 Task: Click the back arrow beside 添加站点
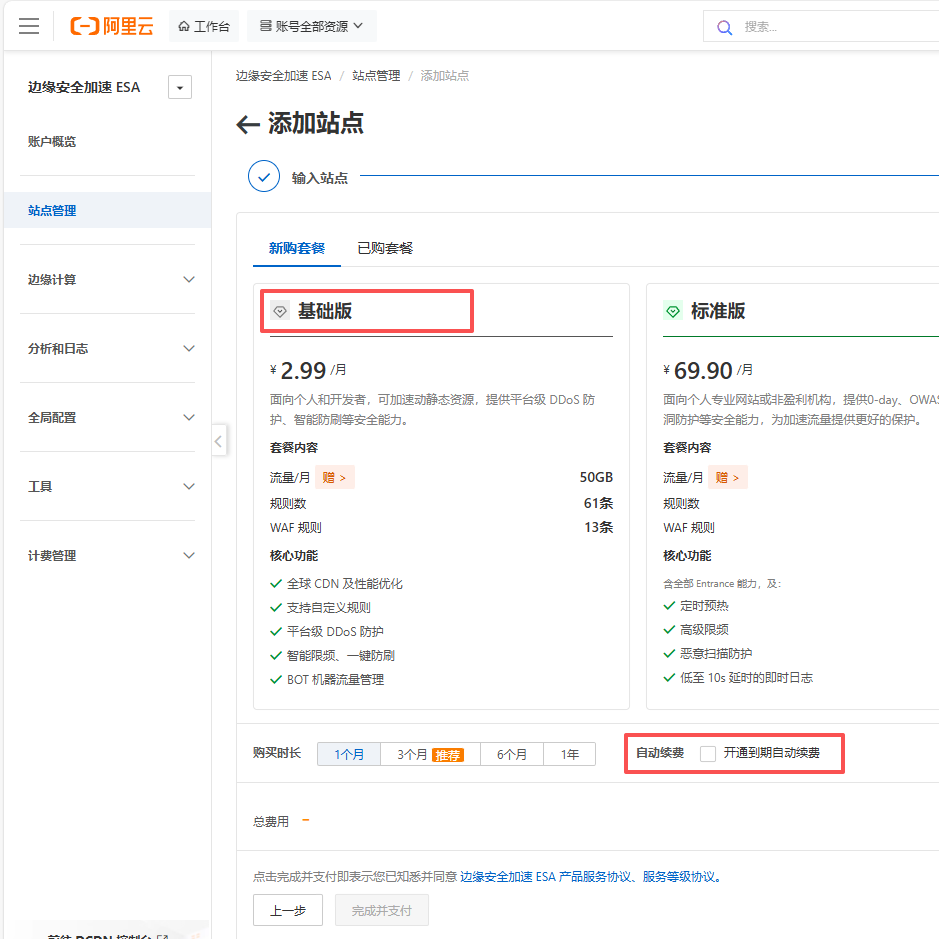pos(248,124)
